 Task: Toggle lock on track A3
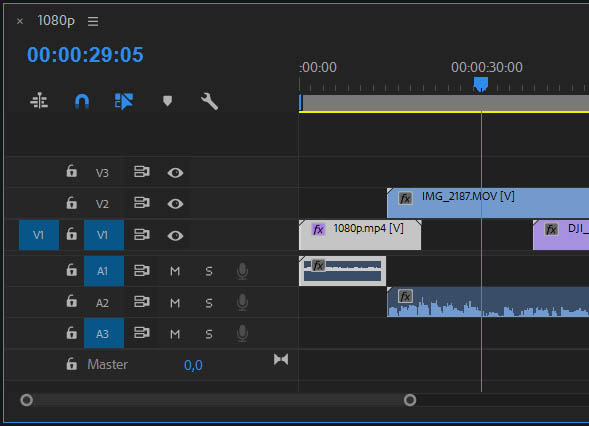point(71,332)
